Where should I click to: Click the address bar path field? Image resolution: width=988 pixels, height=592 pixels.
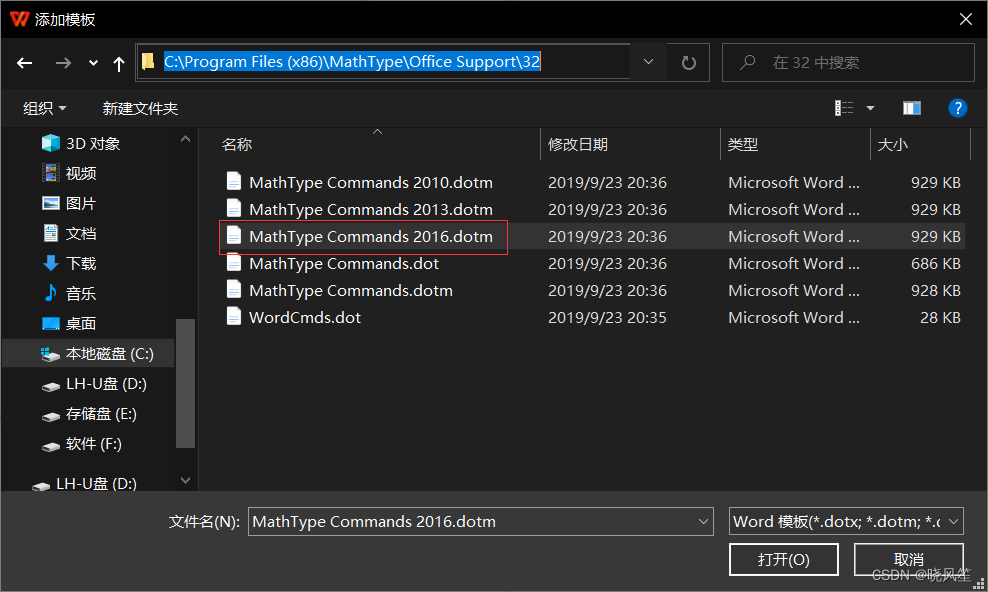click(383, 62)
